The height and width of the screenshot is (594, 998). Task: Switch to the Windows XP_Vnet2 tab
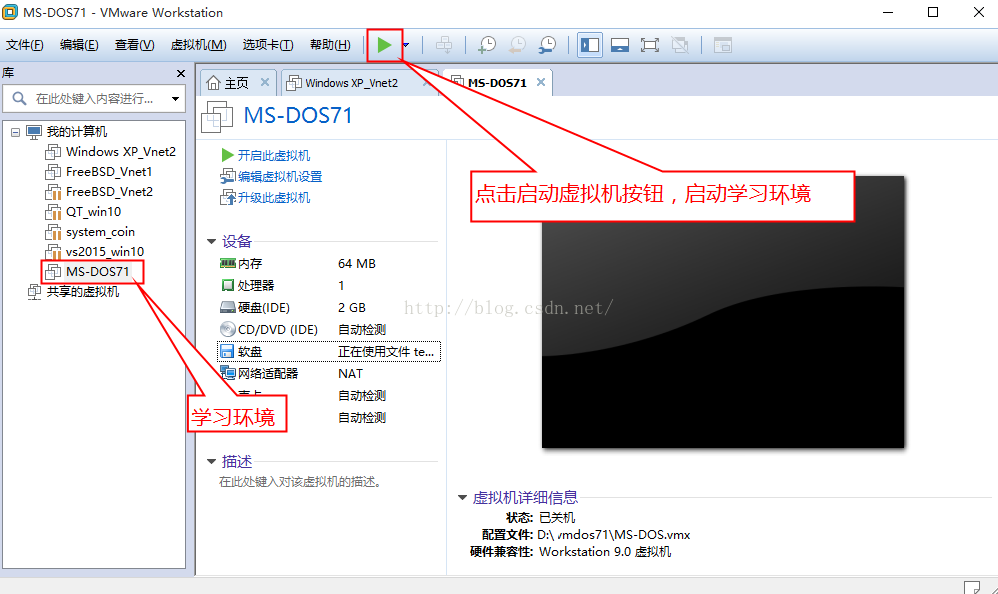tap(351, 83)
